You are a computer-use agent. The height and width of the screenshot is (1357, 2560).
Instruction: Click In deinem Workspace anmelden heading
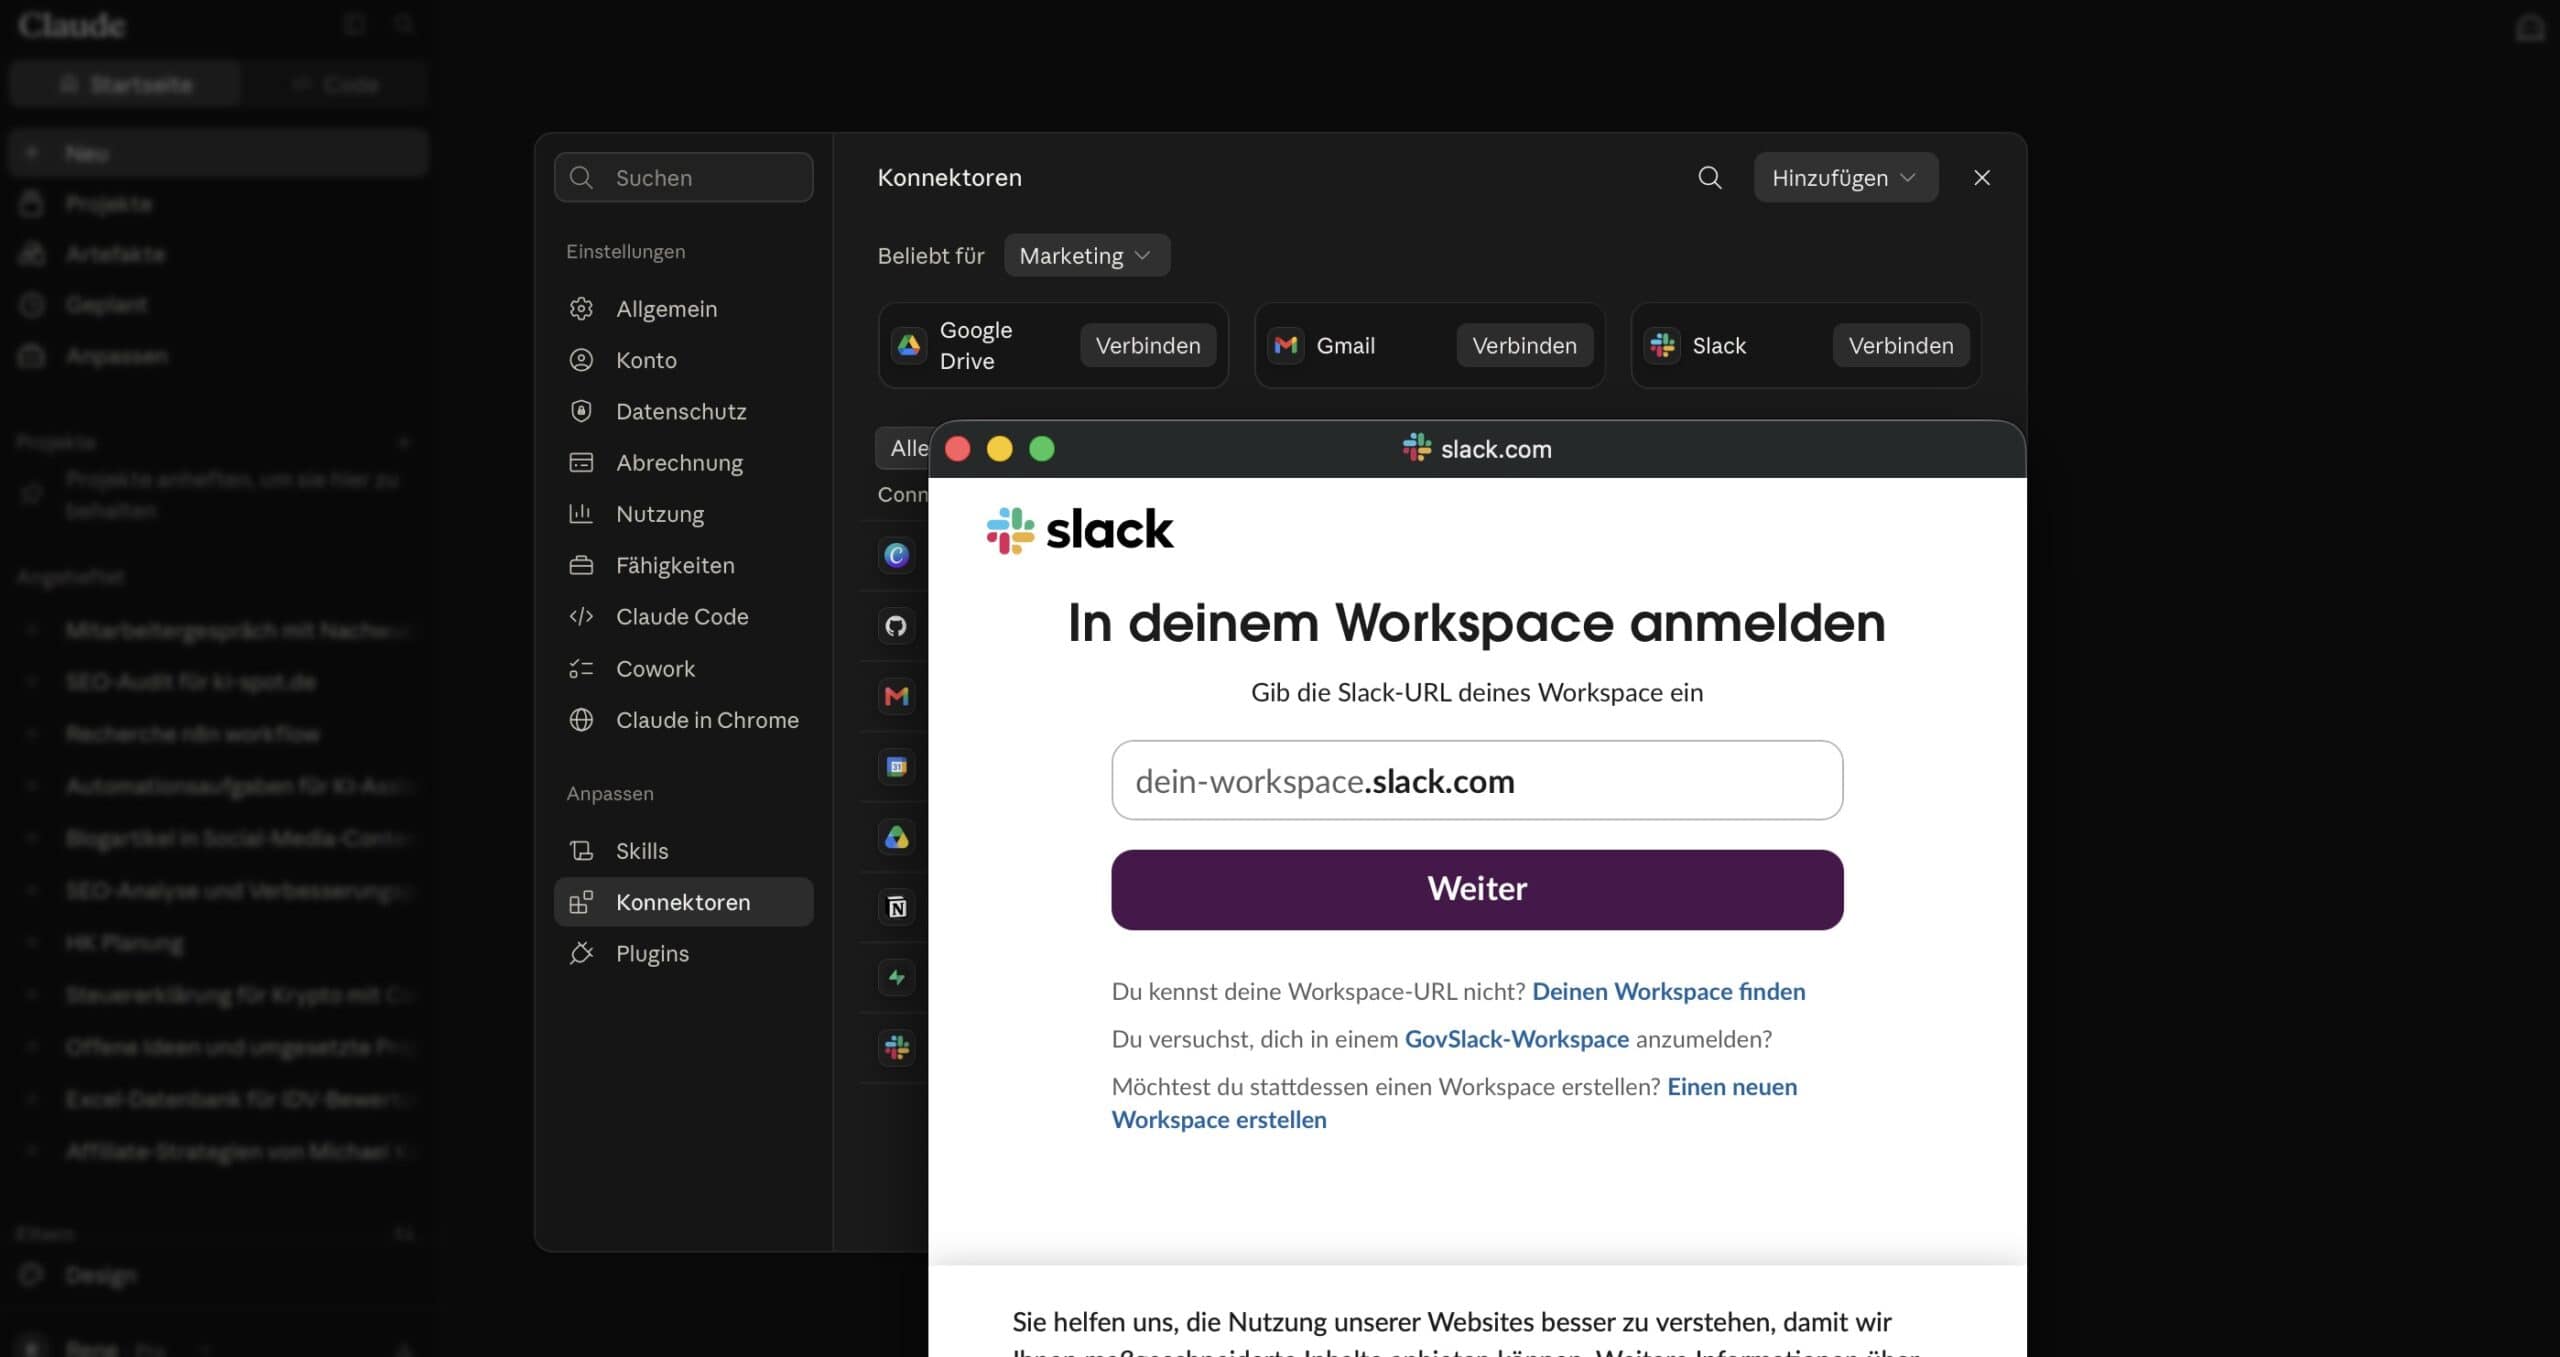tap(1477, 624)
